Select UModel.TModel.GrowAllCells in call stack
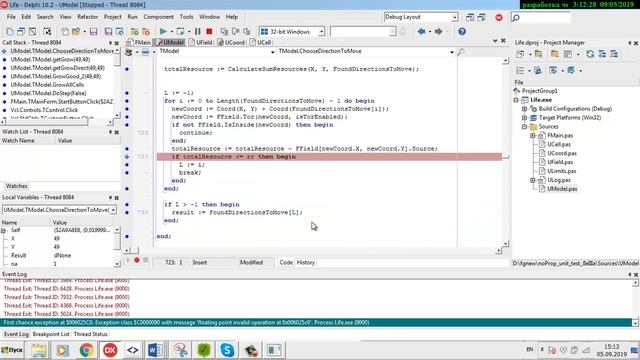 (47, 85)
